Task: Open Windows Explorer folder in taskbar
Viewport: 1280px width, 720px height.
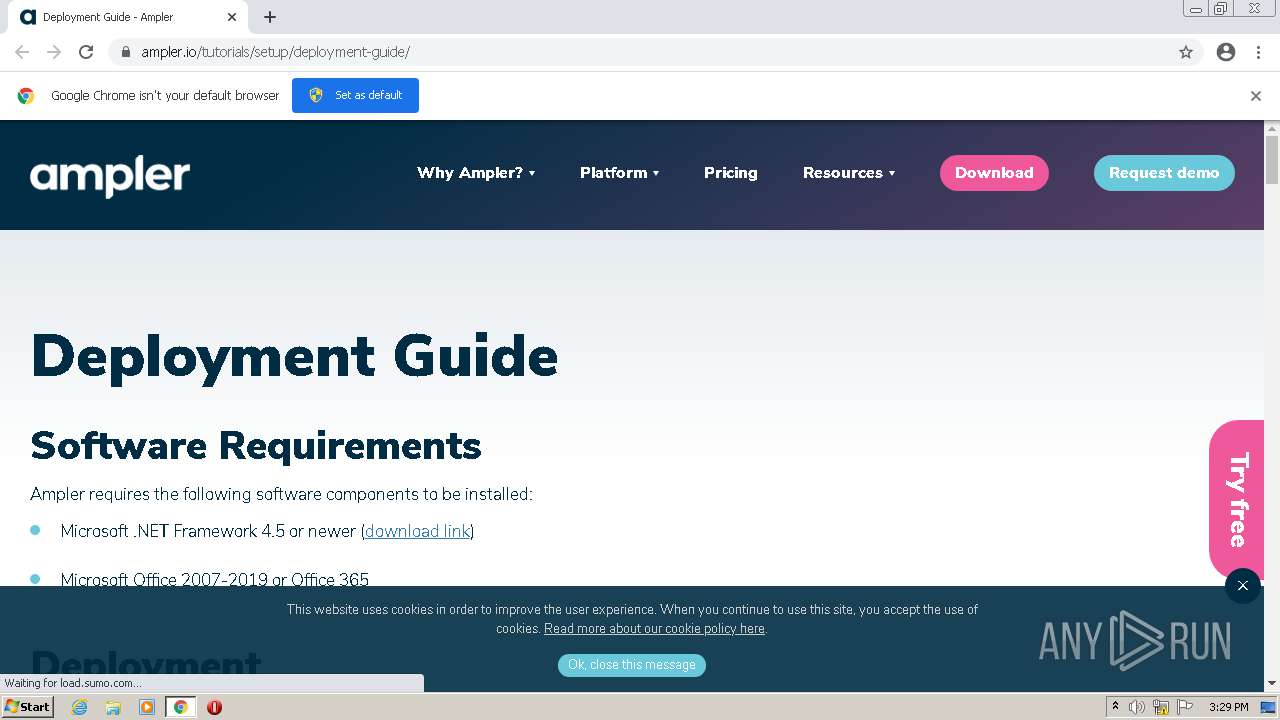Action: coord(113,707)
